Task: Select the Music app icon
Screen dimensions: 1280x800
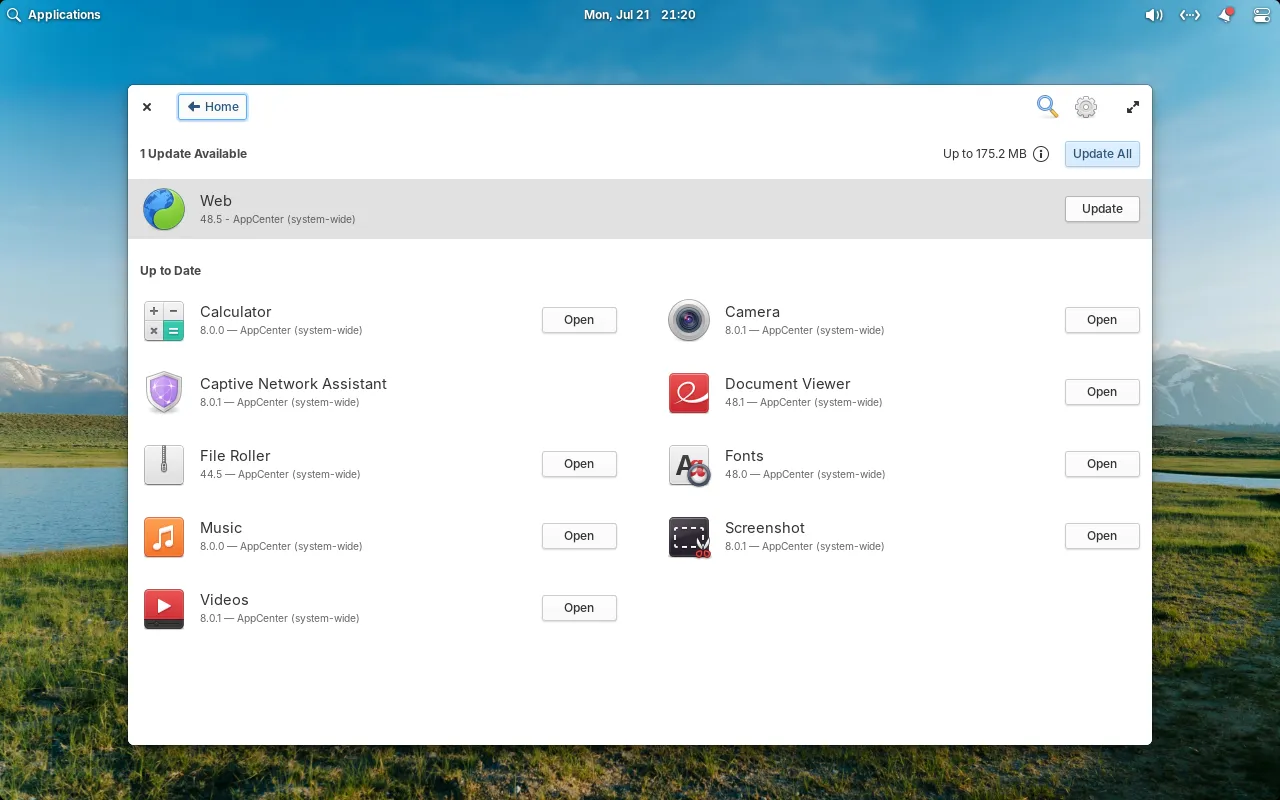Action: [164, 536]
